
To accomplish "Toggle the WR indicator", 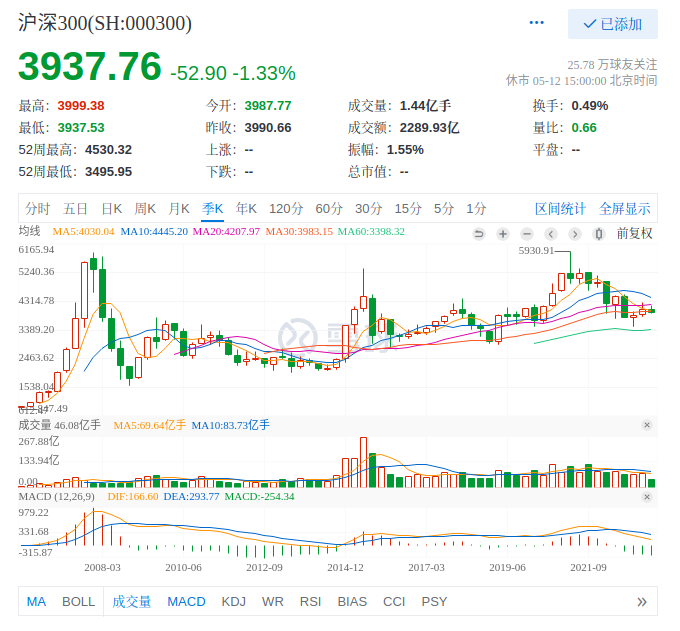I will [x=273, y=602].
